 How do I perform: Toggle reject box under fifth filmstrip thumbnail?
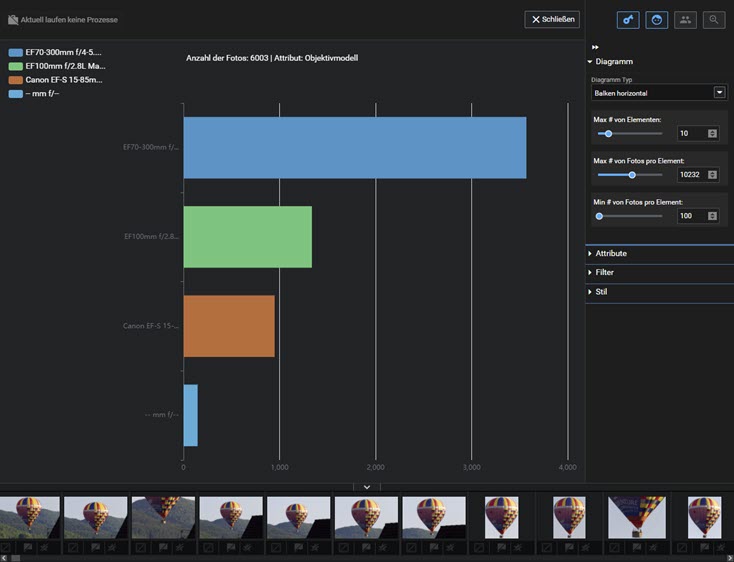coord(276,547)
